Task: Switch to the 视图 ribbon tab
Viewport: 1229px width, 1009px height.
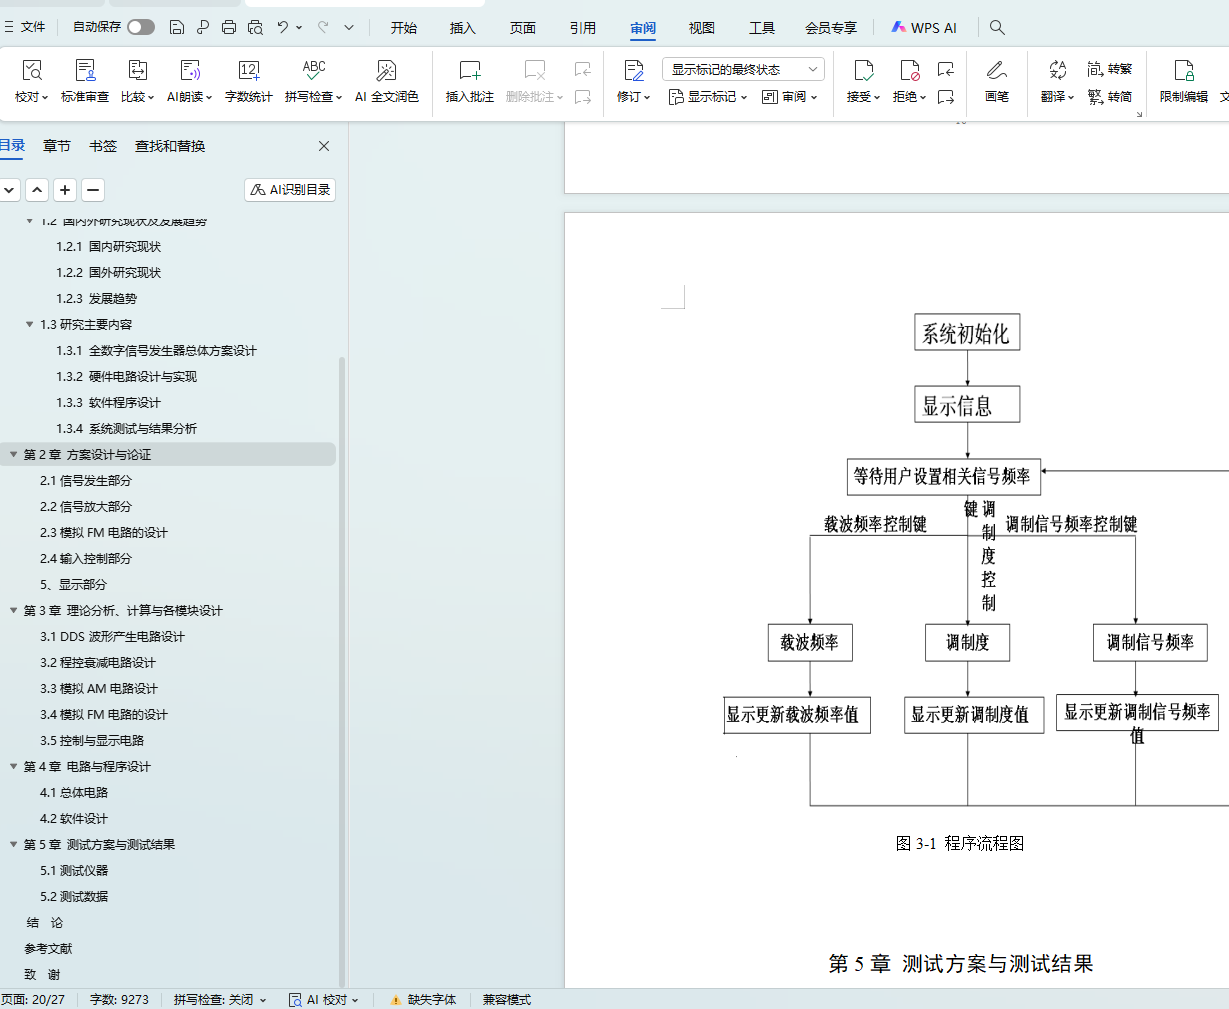Action: tap(701, 28)
